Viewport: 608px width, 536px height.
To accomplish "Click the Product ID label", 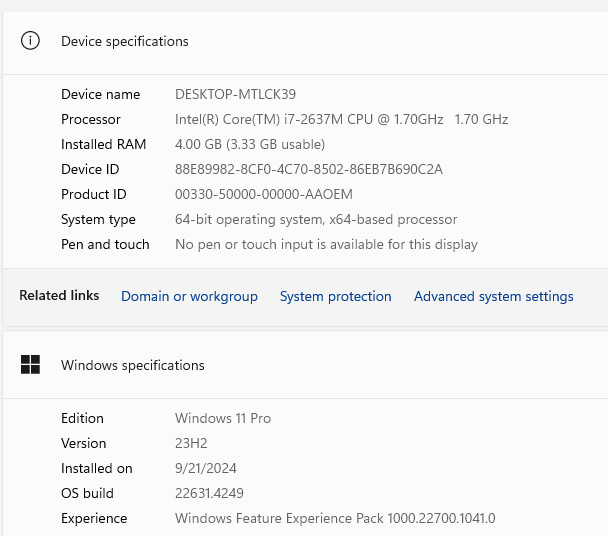I will point(93,194).
